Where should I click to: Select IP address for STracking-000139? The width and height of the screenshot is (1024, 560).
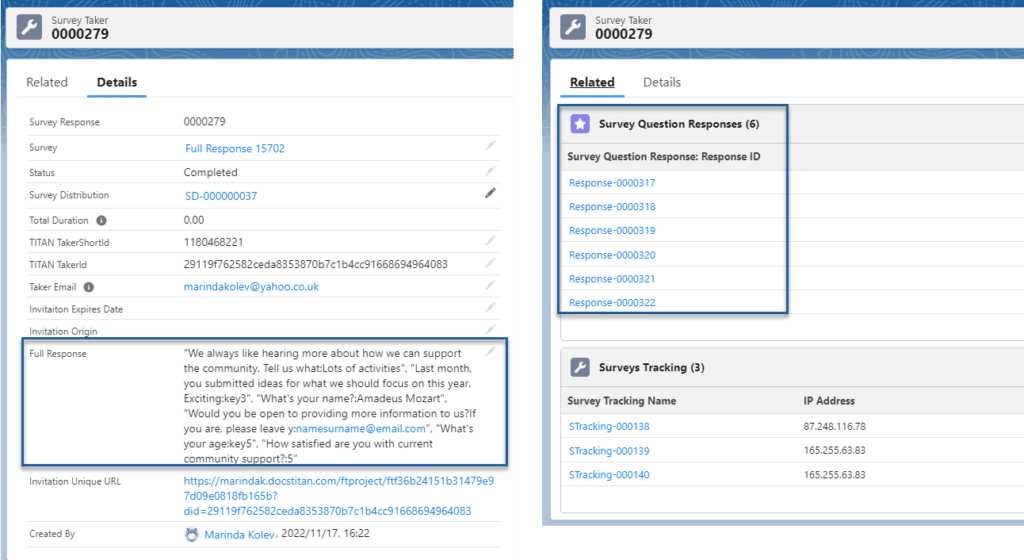pyautogui.click(x=835, y=450)
